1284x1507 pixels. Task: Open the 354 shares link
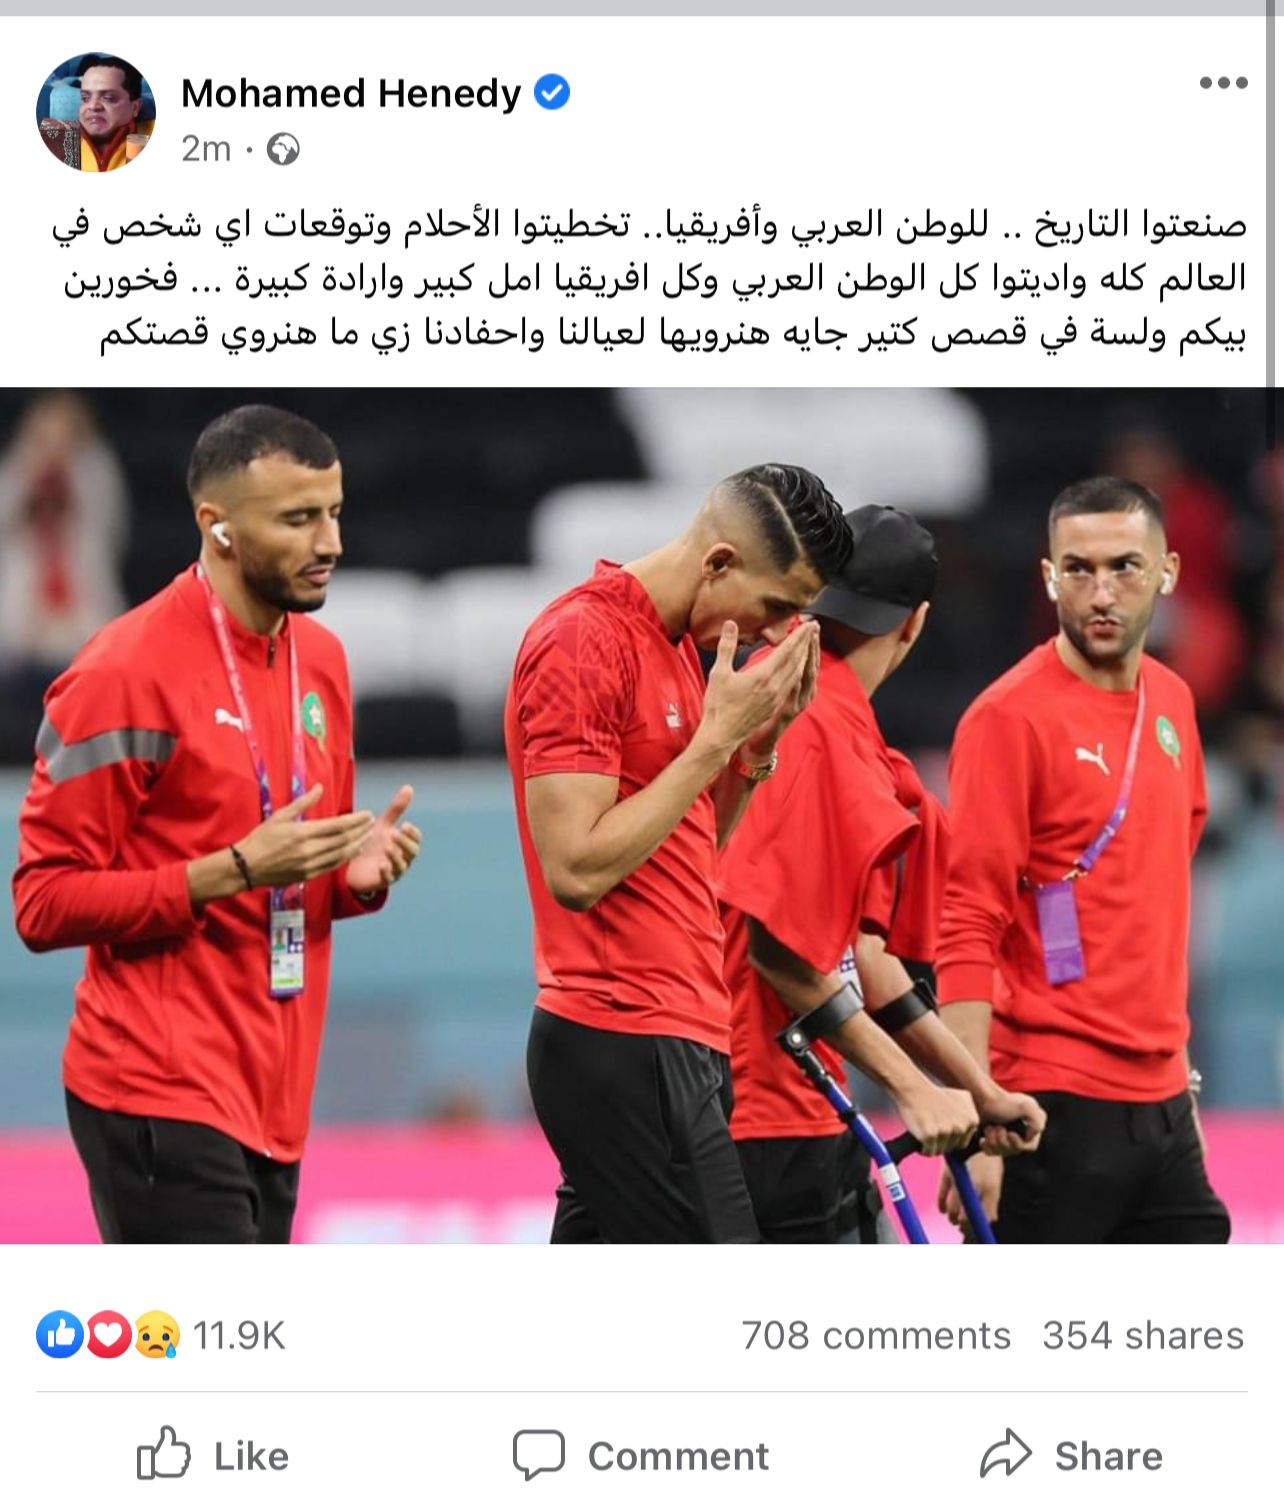point(1143,1335)
